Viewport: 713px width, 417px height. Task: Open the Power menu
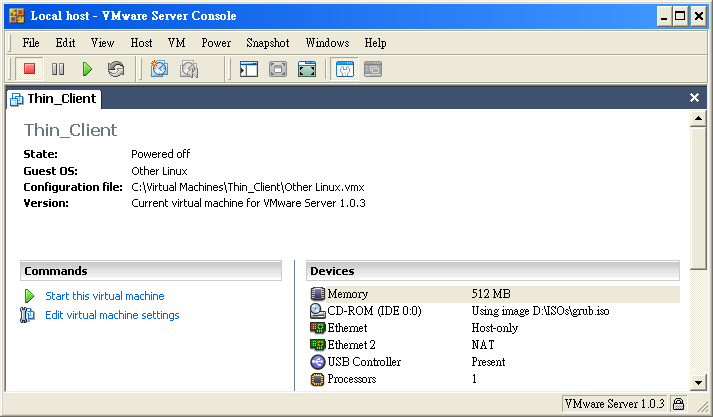216,43
